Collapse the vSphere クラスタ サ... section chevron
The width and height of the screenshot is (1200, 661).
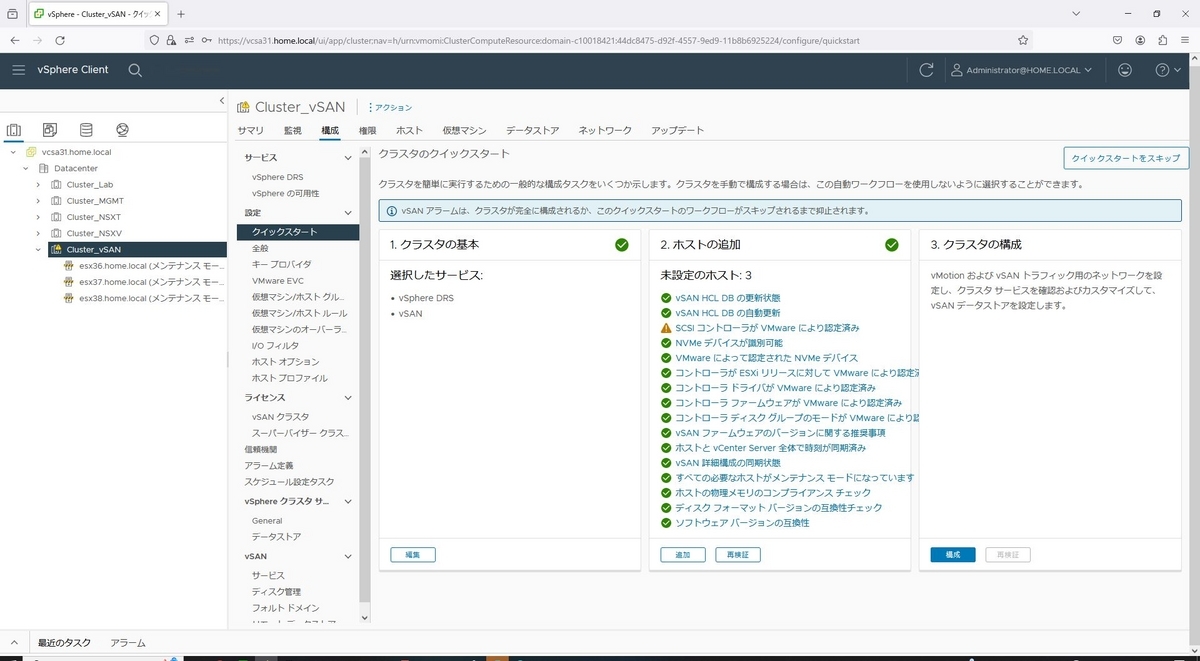(348, 502)
